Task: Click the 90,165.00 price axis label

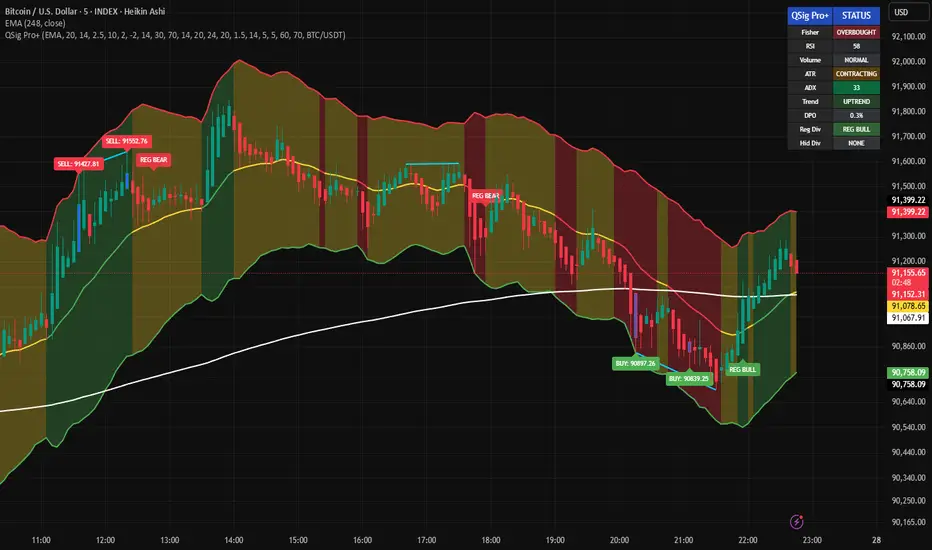Action: pyautogui.click(x=908, y=523)
